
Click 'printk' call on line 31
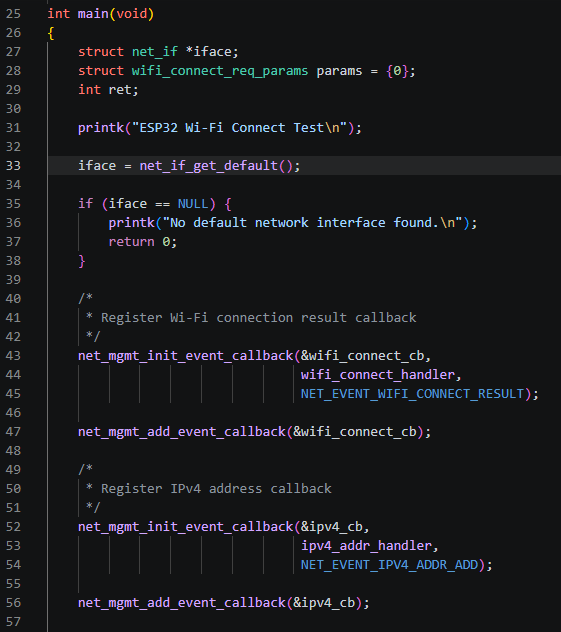(101, 128)
